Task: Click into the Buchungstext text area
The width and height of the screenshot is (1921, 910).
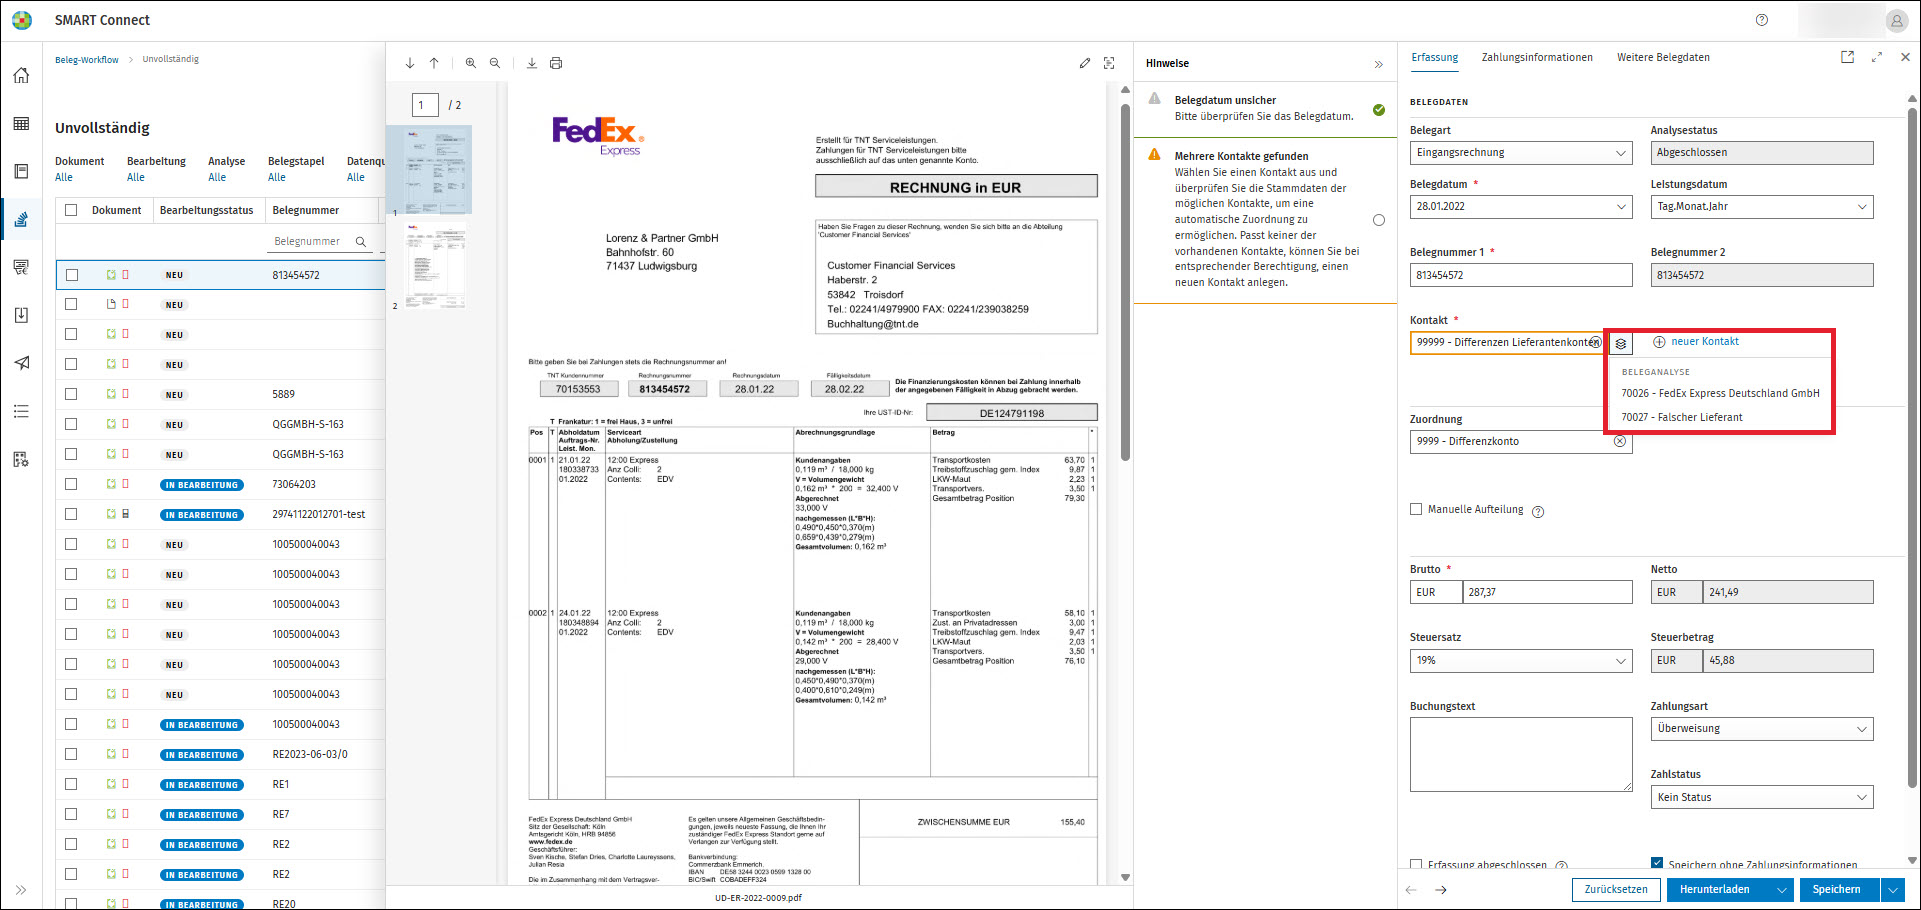Action: click(1521, 755)
